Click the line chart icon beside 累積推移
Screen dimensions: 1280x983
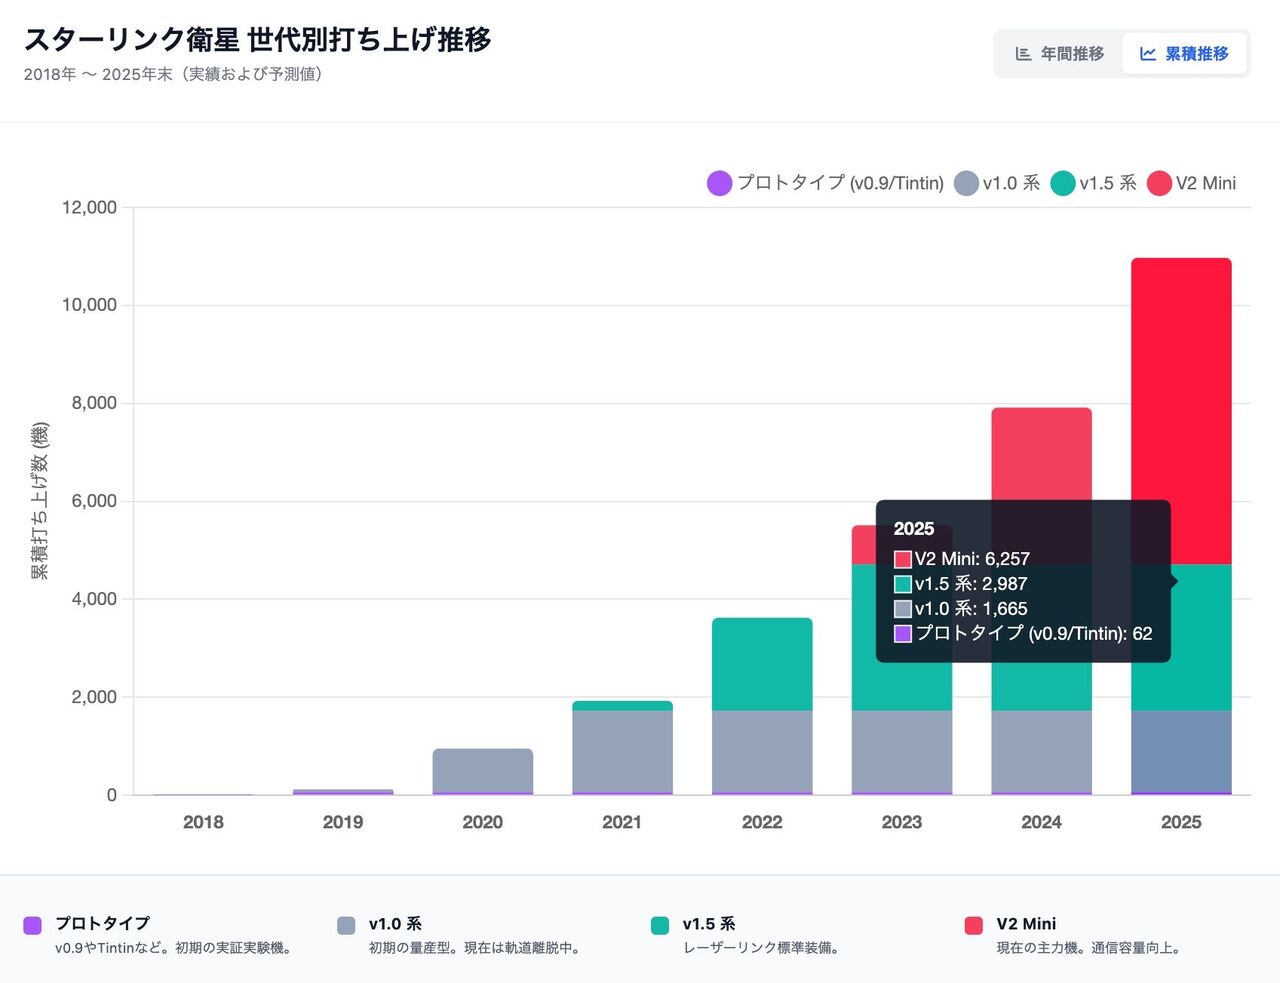(1148, 54)
